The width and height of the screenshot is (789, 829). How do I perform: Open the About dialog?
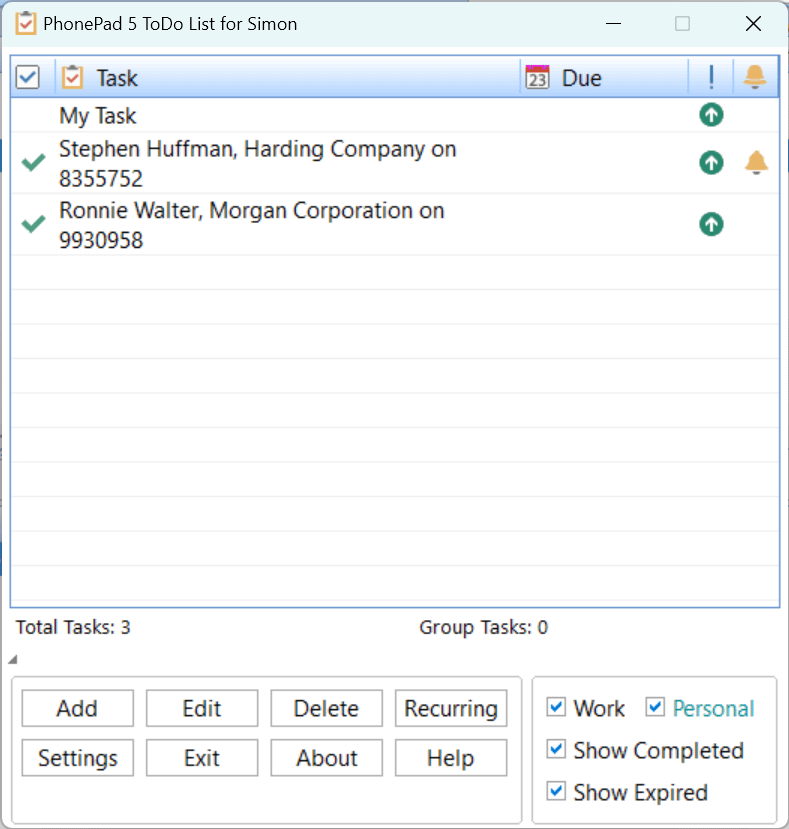[x=326, y=758]
